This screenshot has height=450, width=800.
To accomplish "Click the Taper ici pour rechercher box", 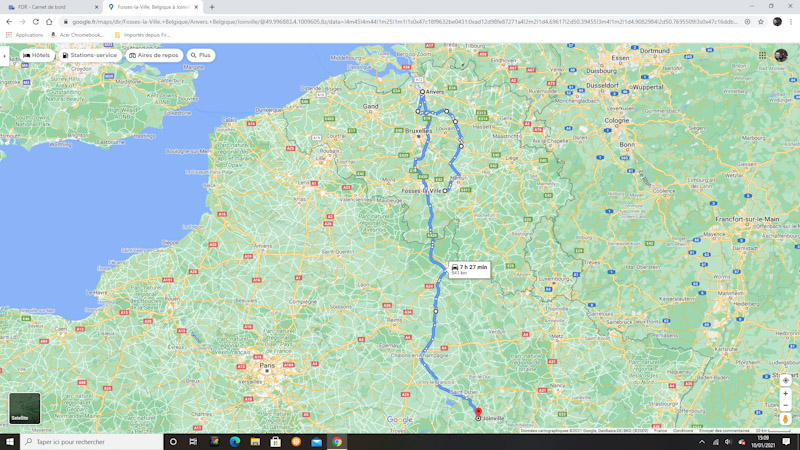I will tap(92, 442).
